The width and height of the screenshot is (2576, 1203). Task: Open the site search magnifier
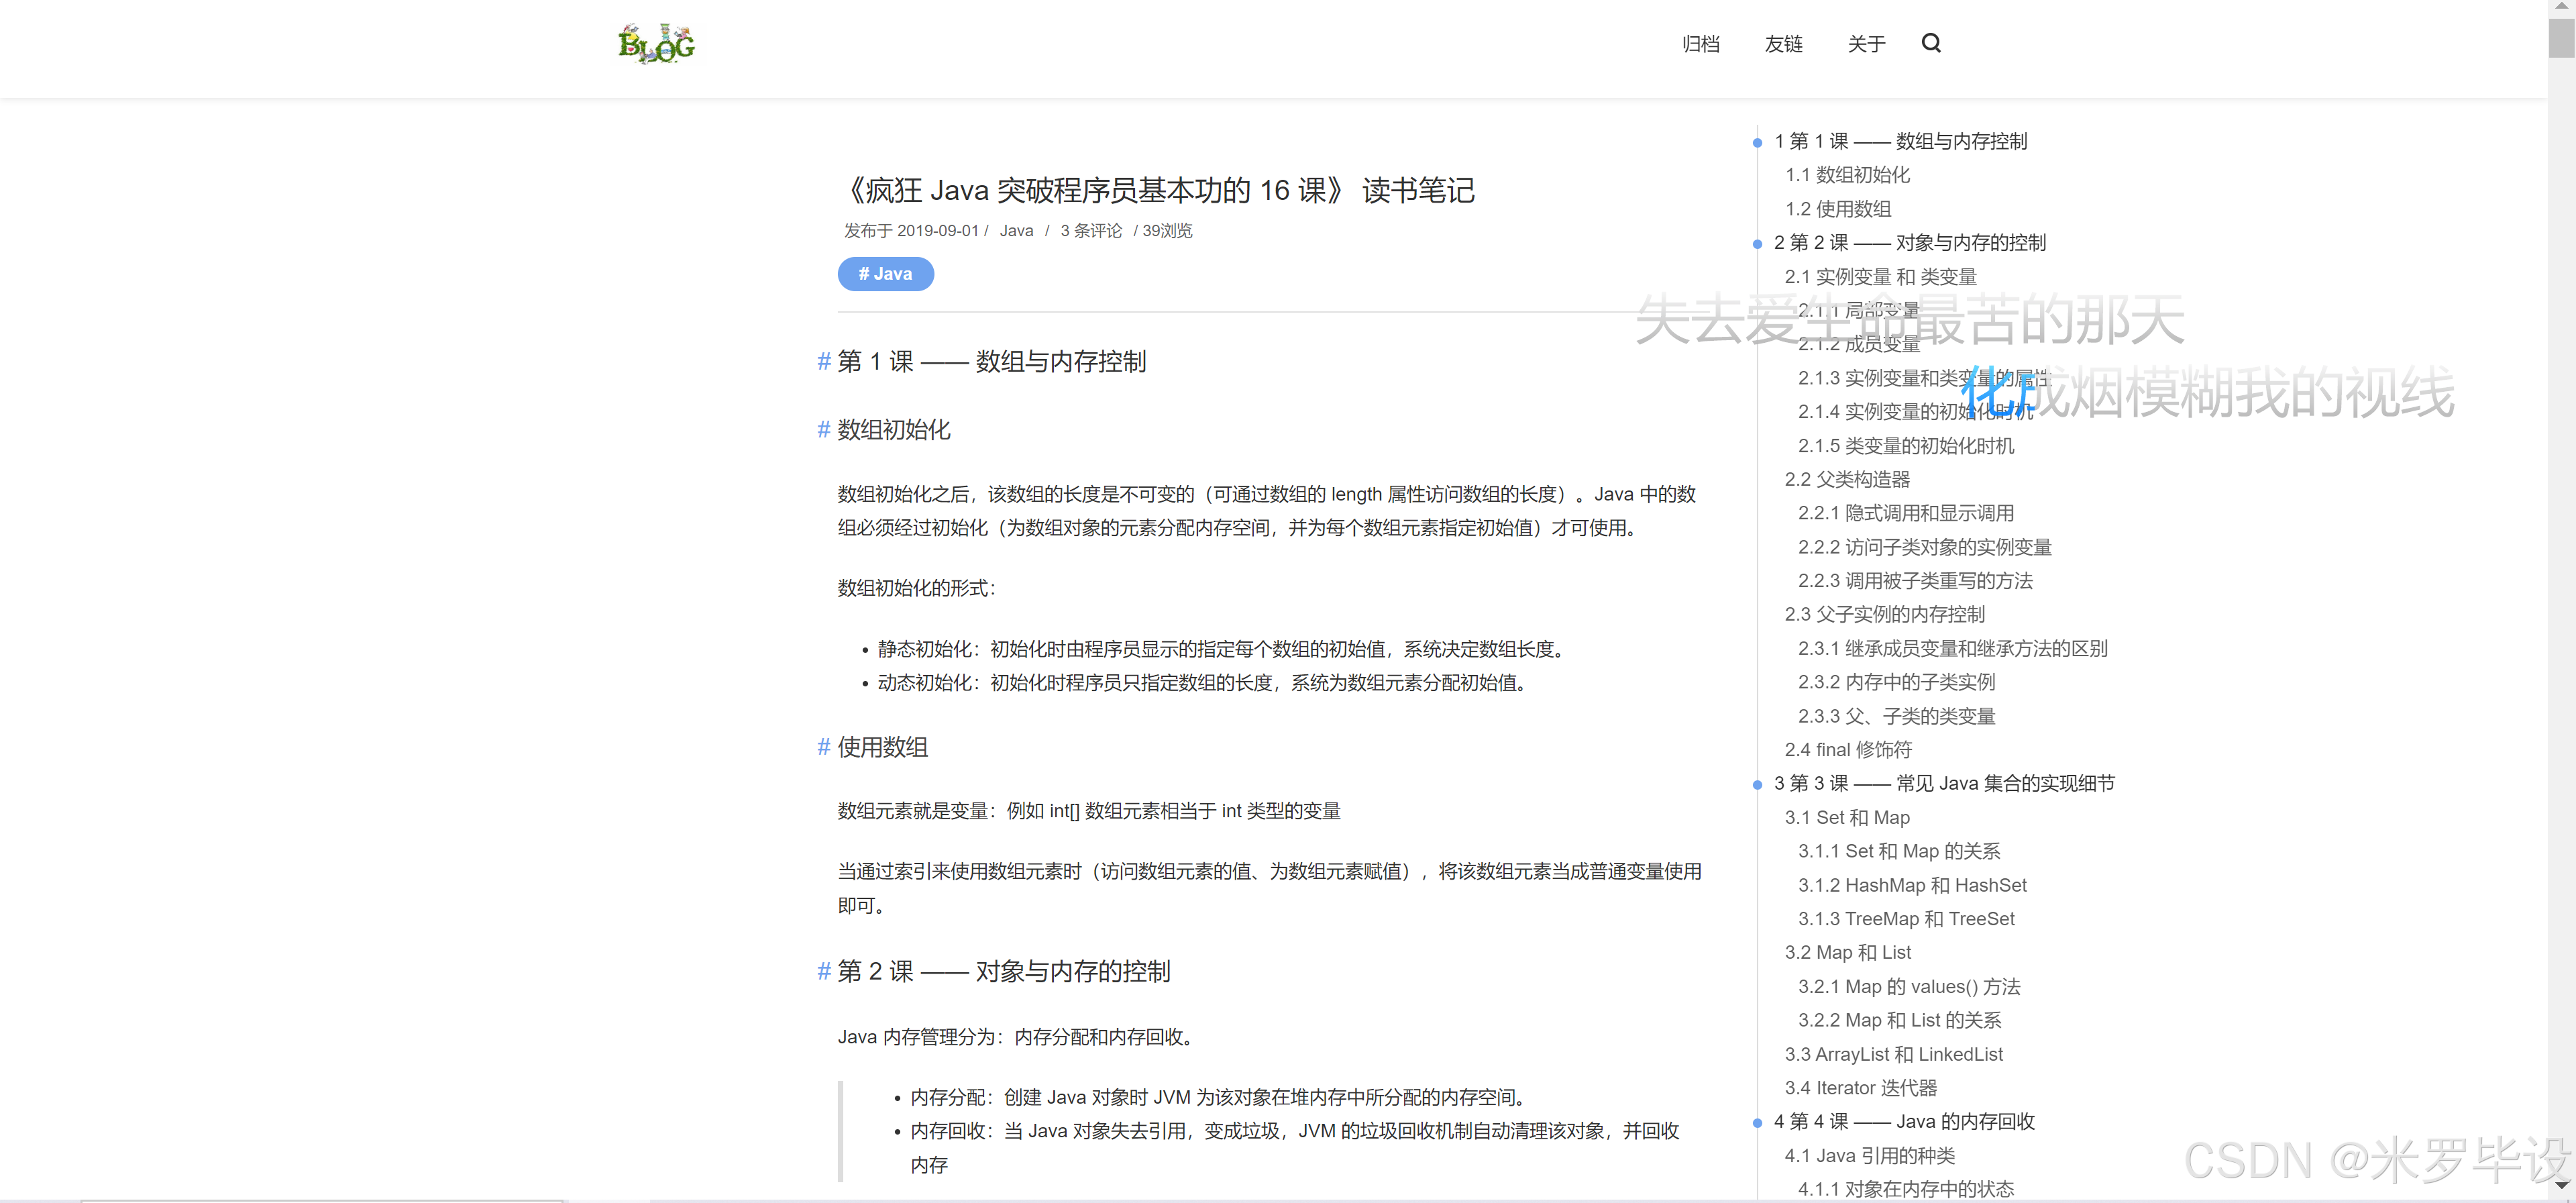(1931, 43)
